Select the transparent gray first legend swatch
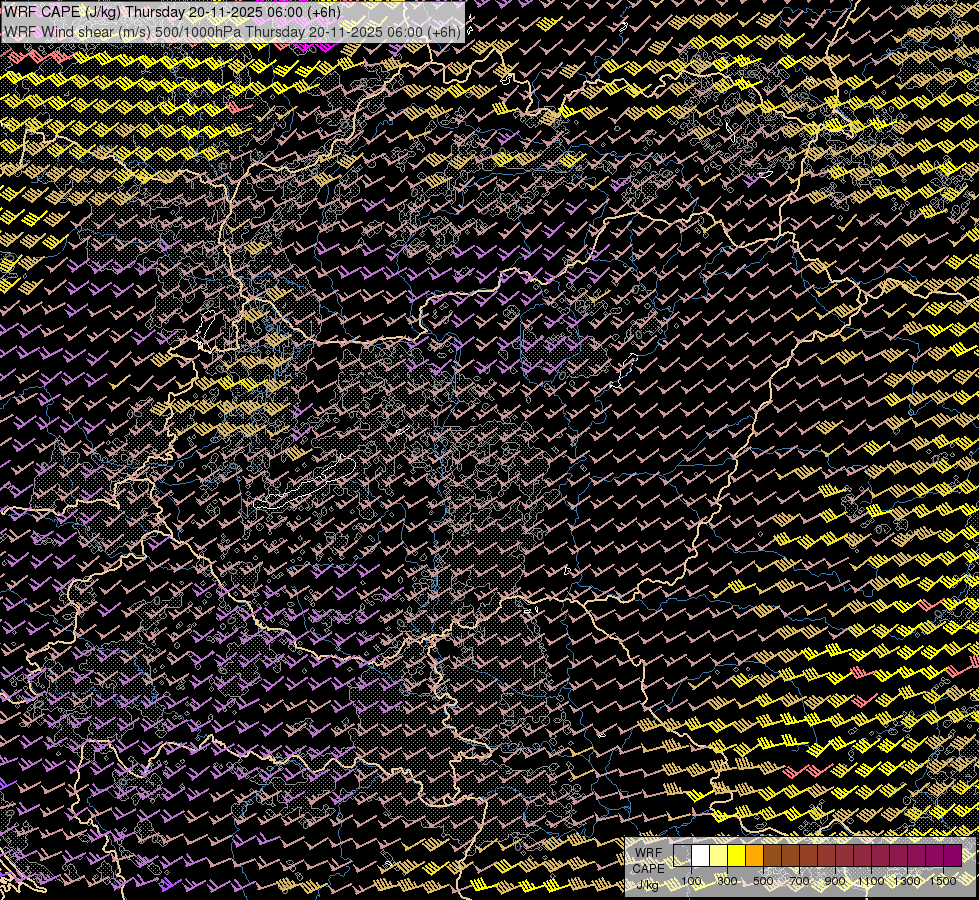This screenshot has height=900, width=979. click(x=682, y=856)
